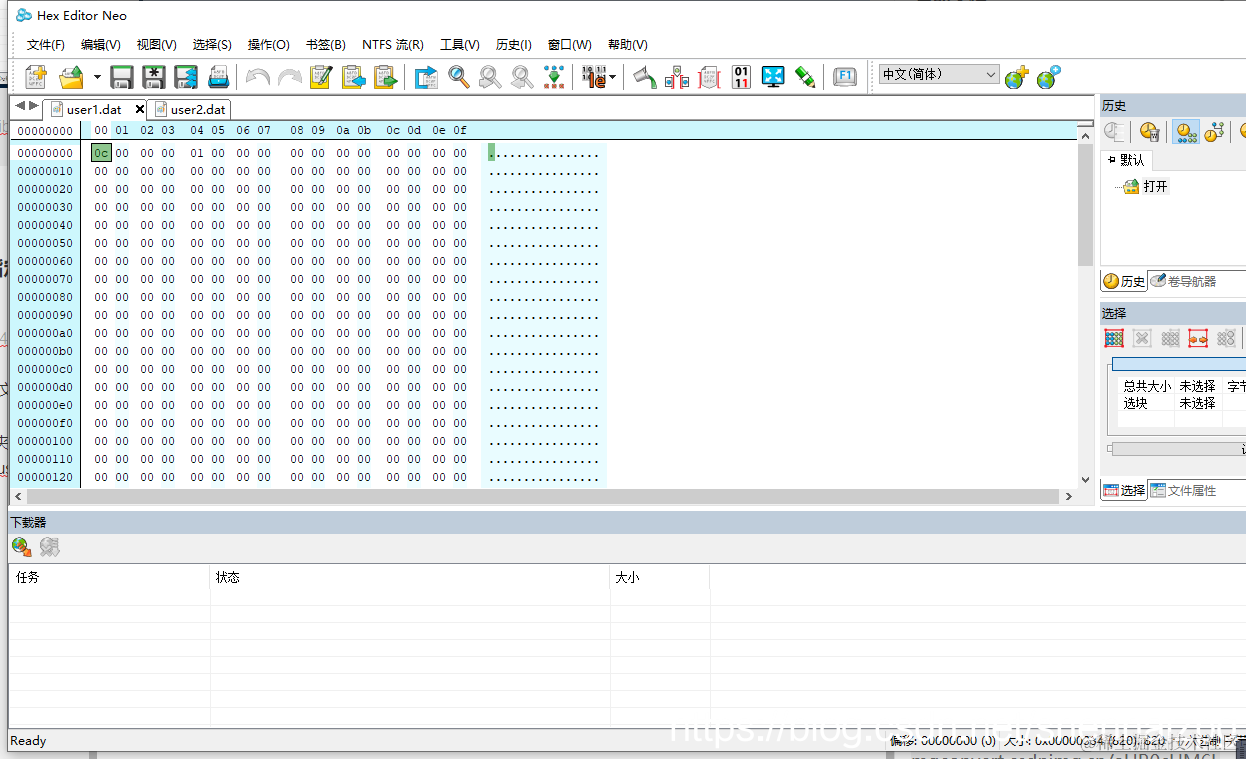Open the 帮助(V) menu
The image size is (1246, 759).
pyautogui.click(x=628, y=45)
